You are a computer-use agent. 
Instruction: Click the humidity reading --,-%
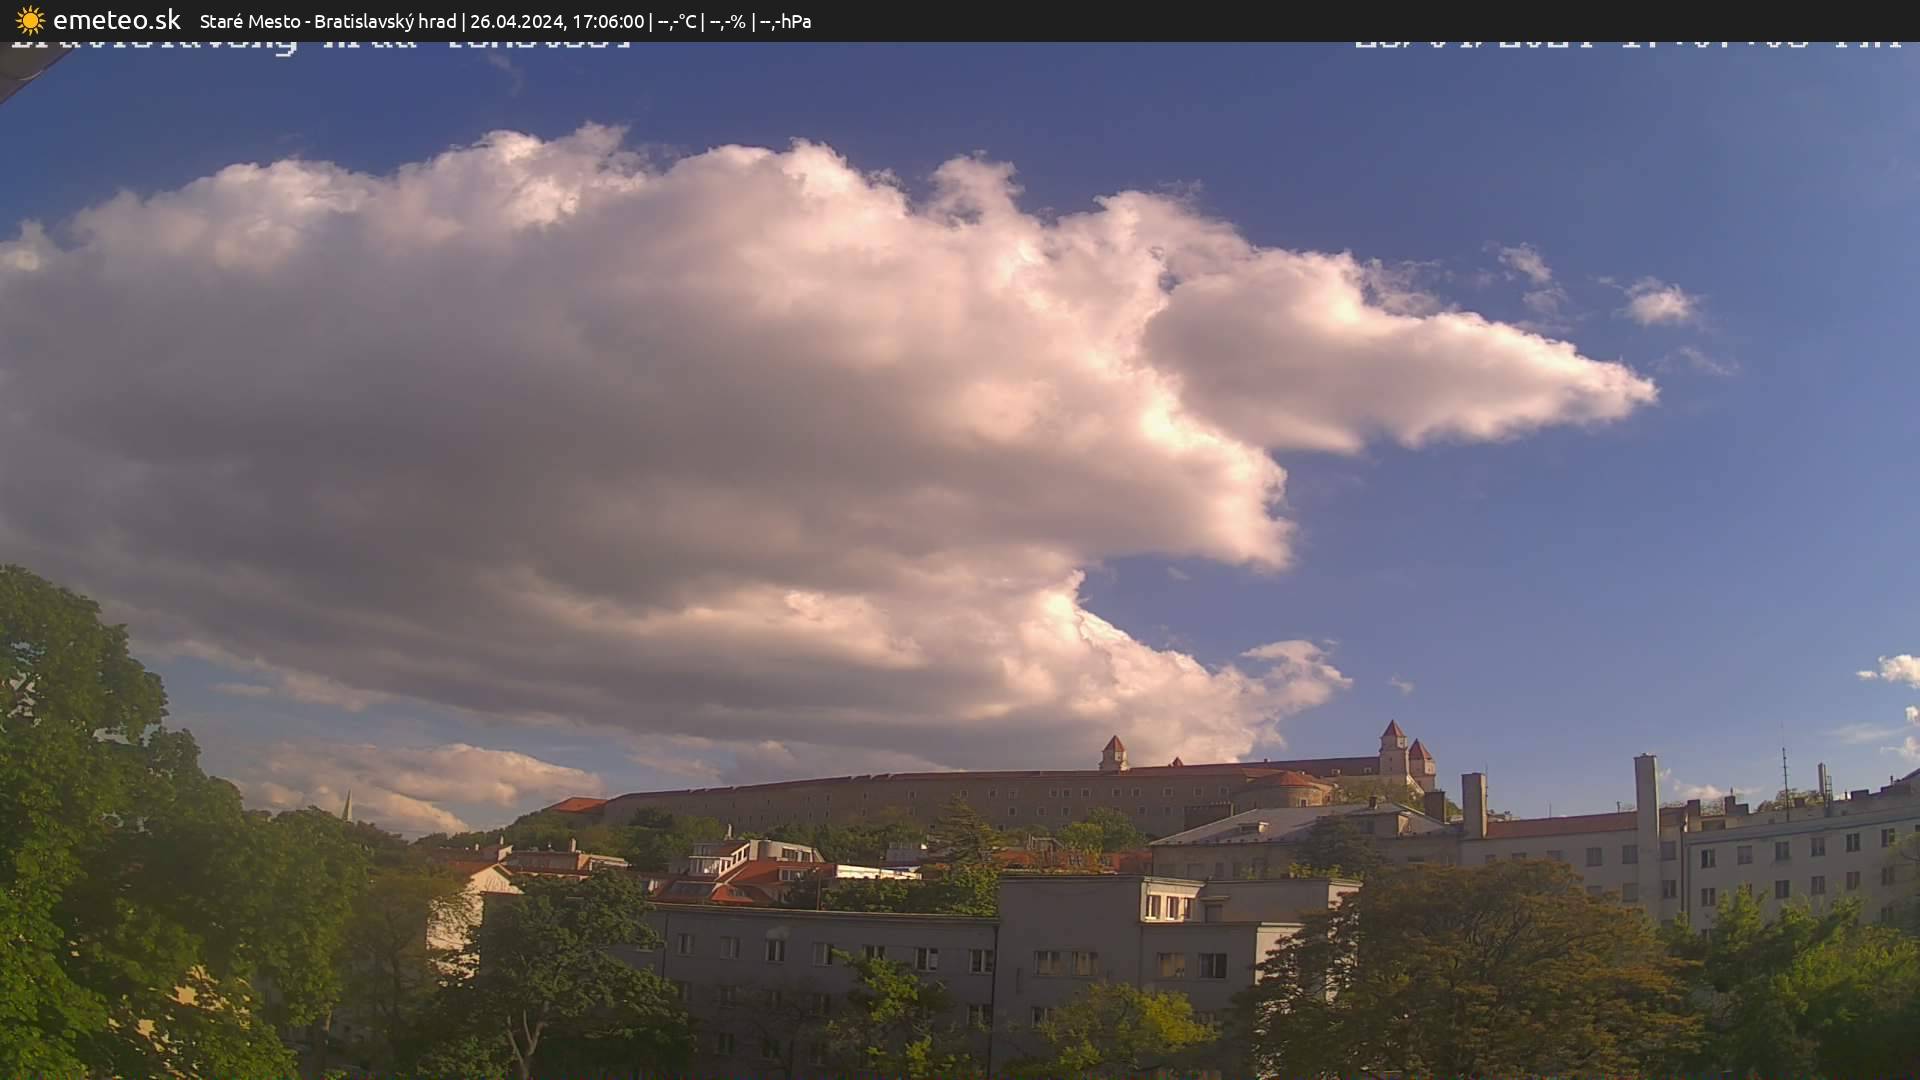(728, 20)
